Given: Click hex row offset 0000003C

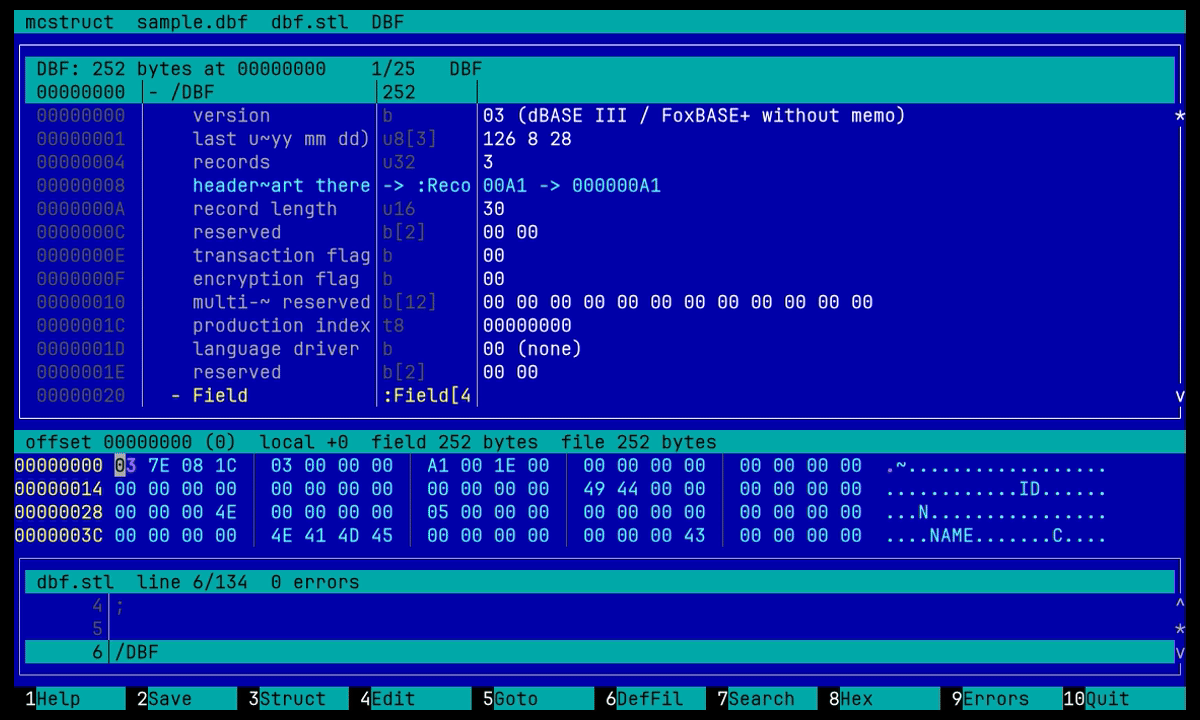Looking at the screenshot, I should pyautogui.click(x=58, y=535).
